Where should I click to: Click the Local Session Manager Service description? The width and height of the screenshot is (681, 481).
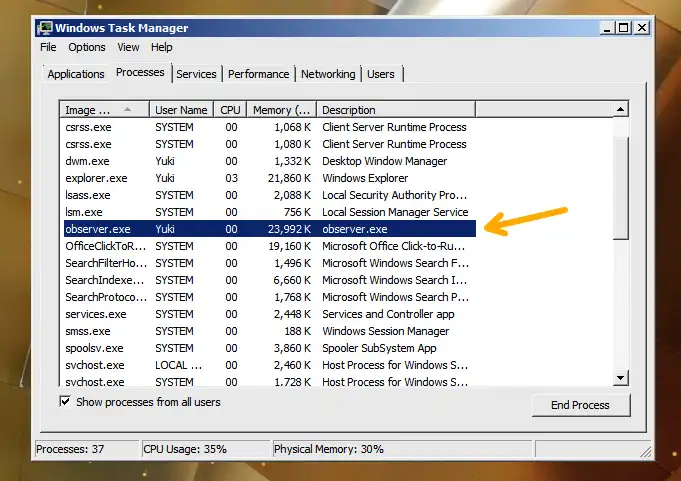tap(395, 212)
